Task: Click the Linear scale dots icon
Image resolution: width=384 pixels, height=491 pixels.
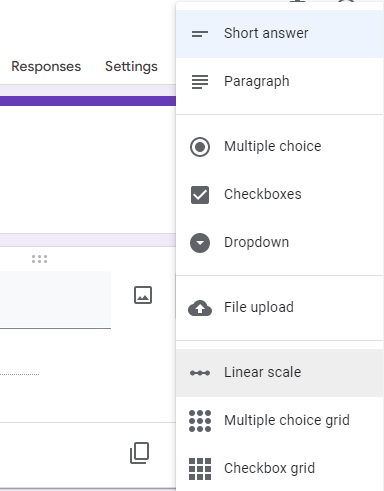Action: tap(200, 373)
